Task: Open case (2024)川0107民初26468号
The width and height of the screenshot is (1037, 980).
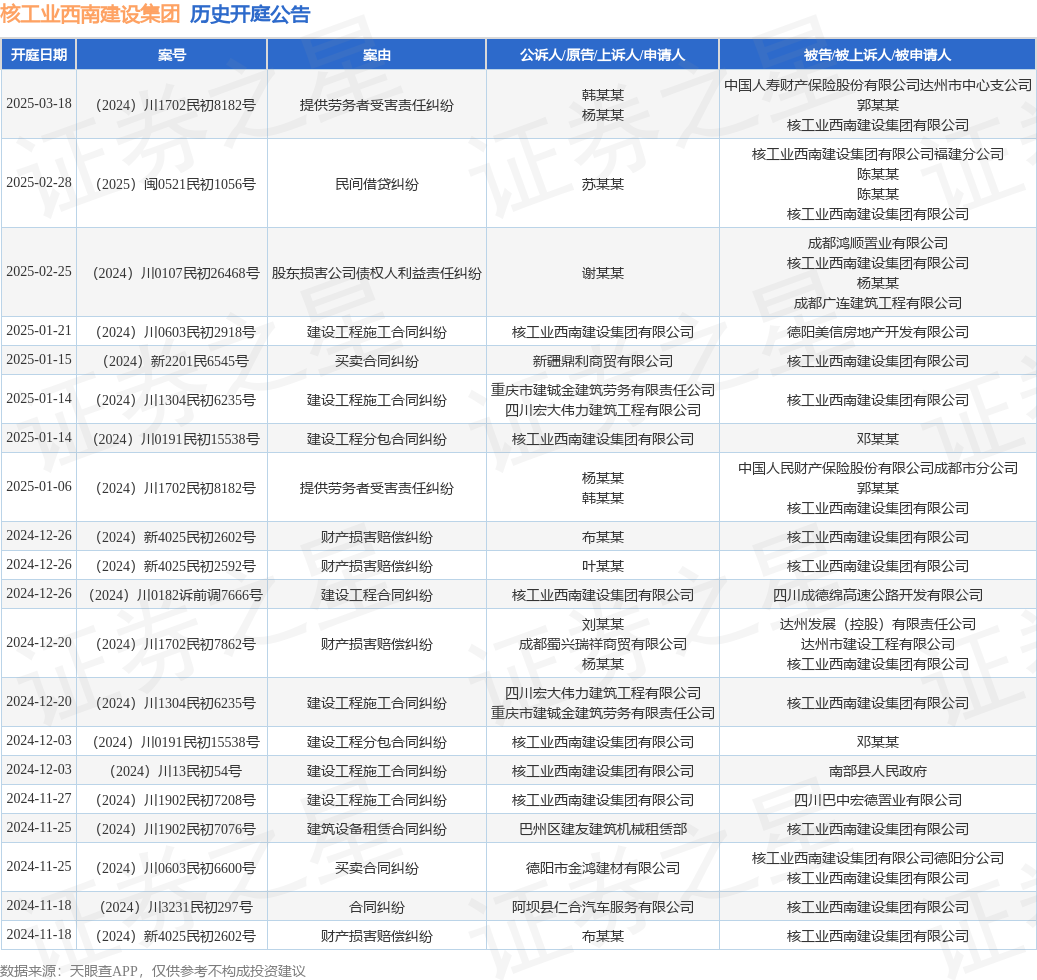Action: point(176,273)
